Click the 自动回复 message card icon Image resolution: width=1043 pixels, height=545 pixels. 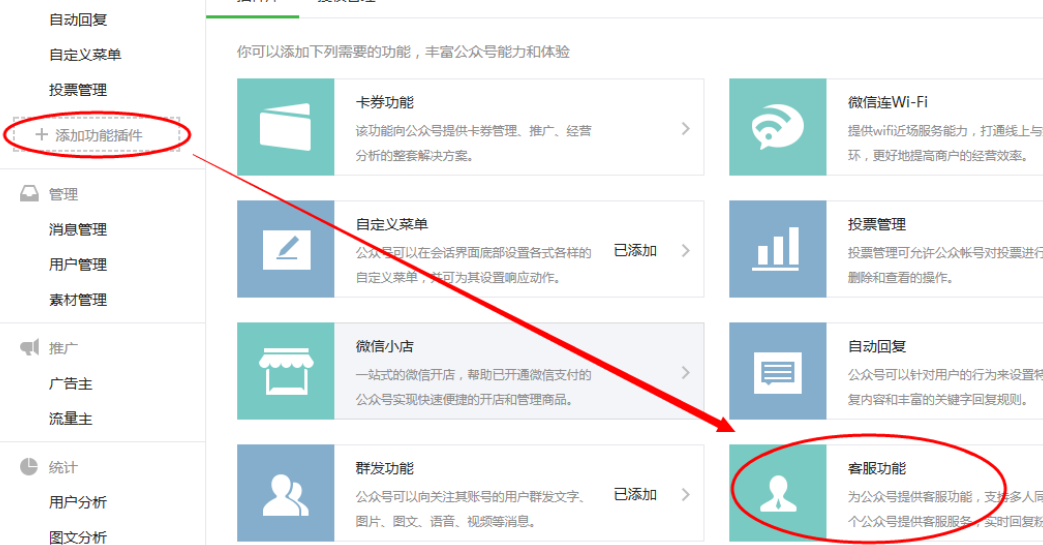778,373
